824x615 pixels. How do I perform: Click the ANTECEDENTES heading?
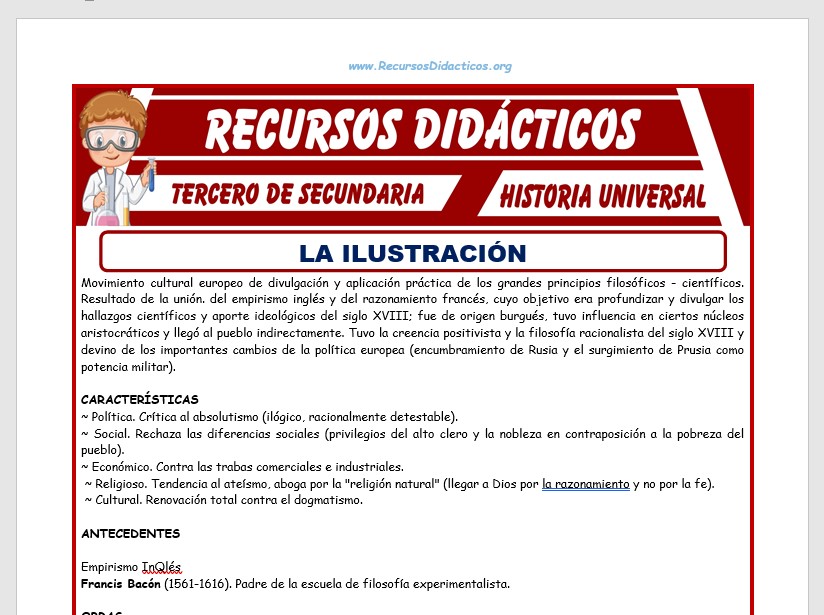point(130,534)
